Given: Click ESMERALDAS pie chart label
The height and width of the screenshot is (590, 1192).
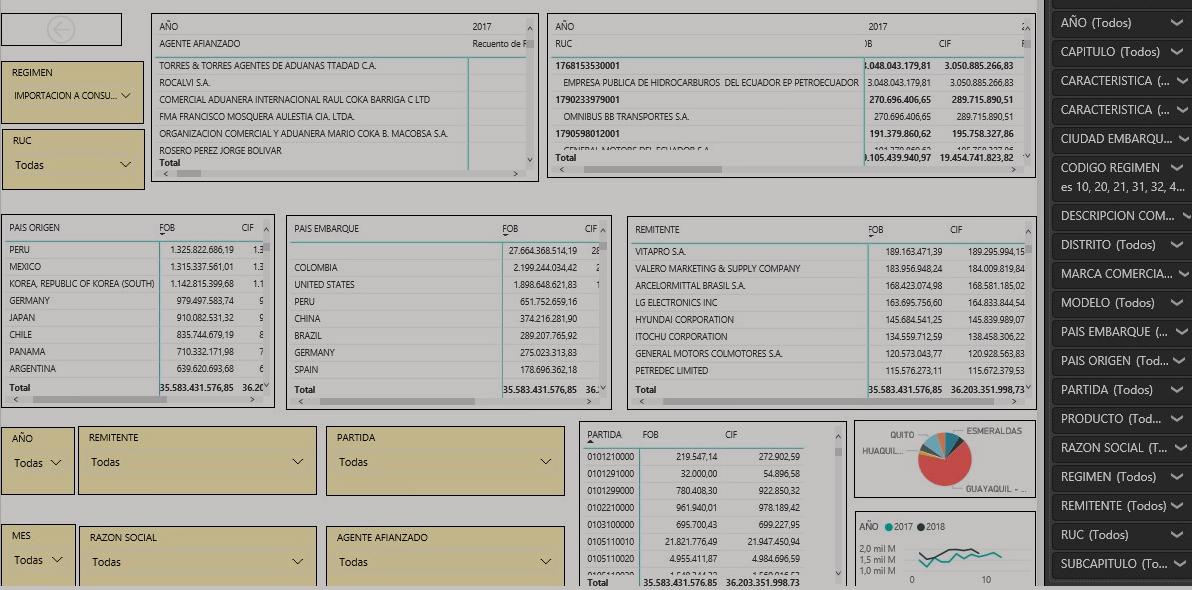Looking at the screenshot, I should tap(994, 430).
